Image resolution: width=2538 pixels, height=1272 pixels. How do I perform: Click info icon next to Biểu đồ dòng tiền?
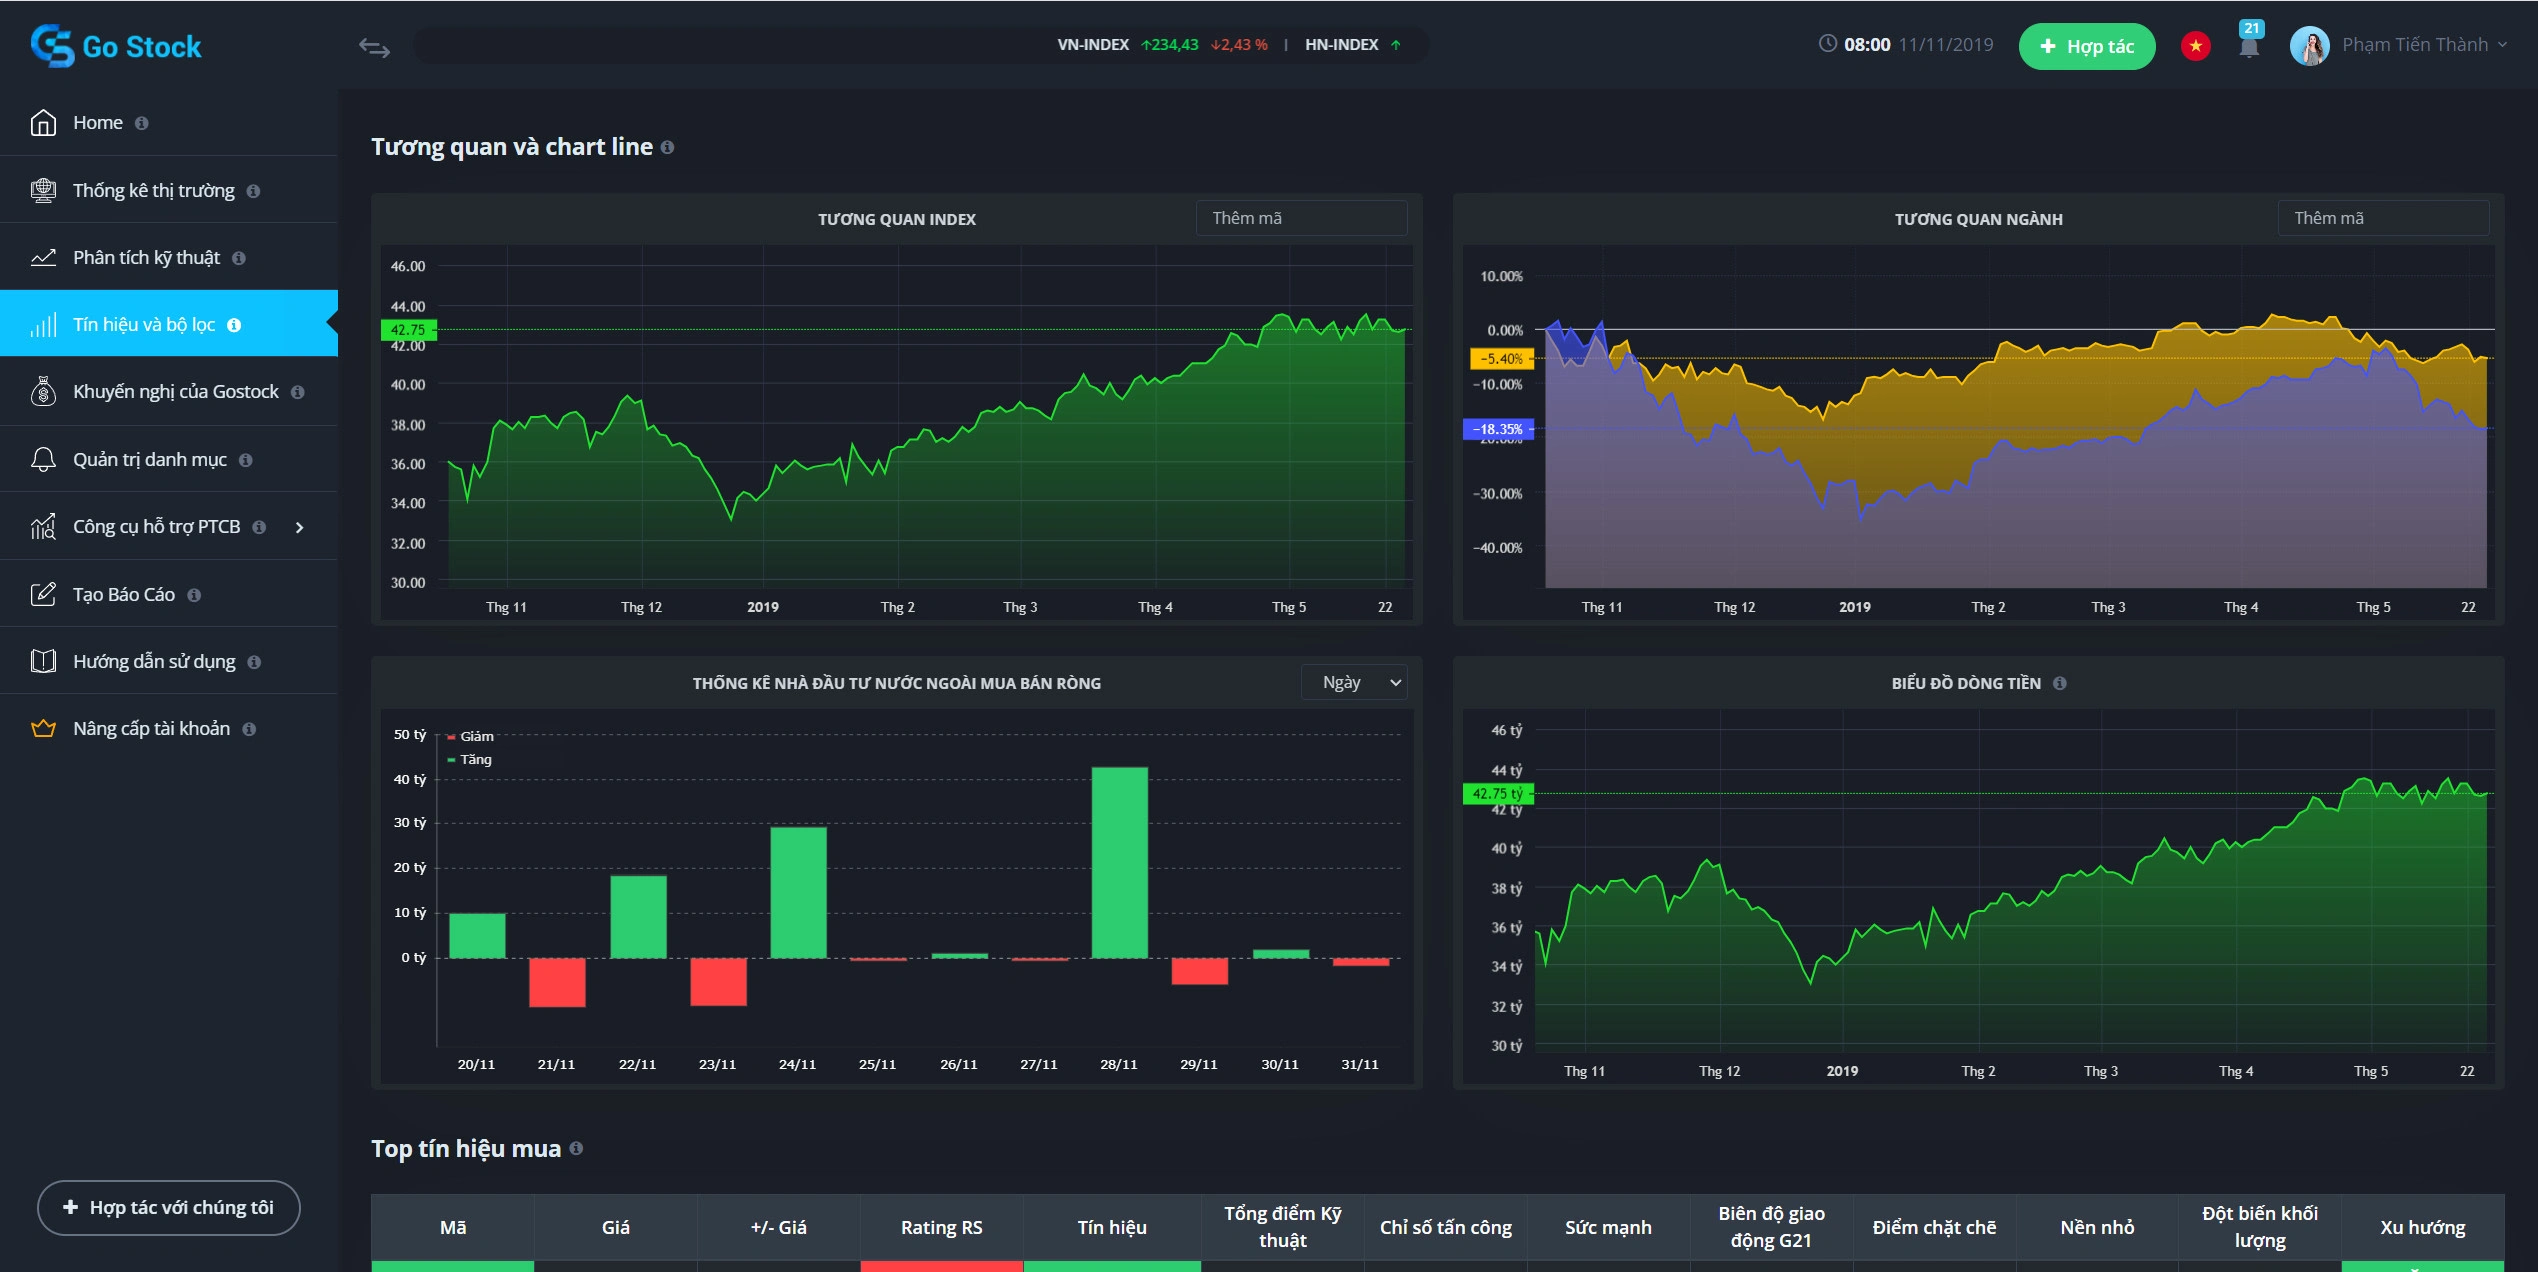2059,683
